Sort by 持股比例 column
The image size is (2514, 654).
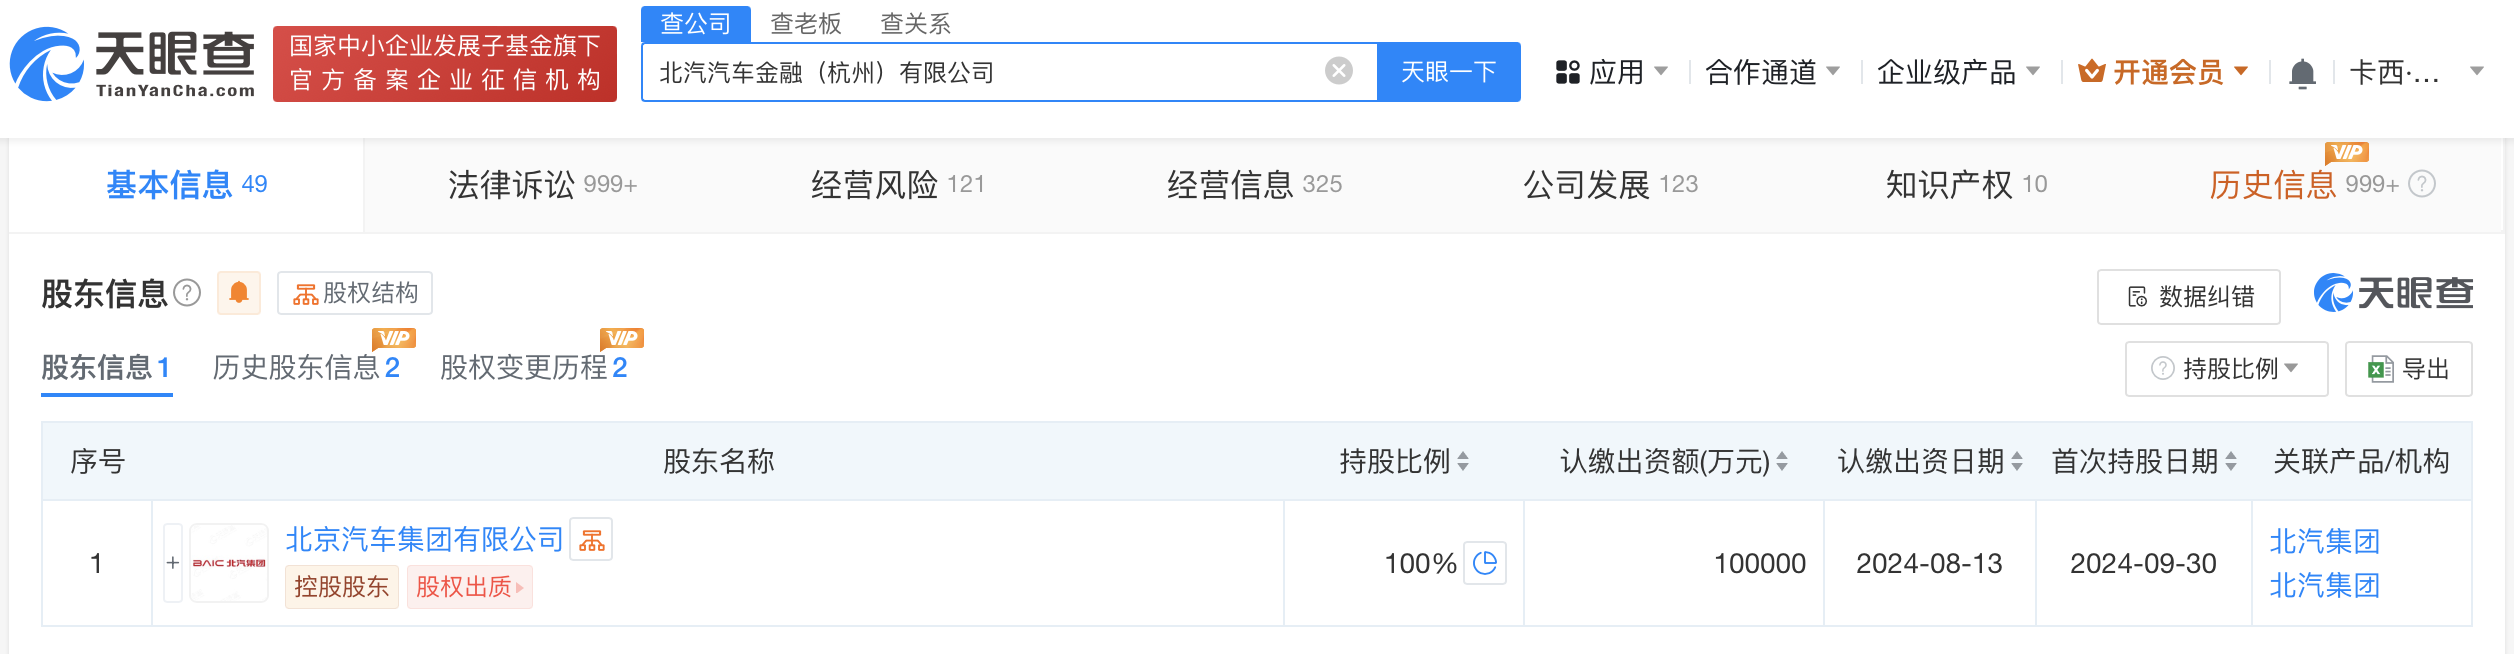point(1463,461)
